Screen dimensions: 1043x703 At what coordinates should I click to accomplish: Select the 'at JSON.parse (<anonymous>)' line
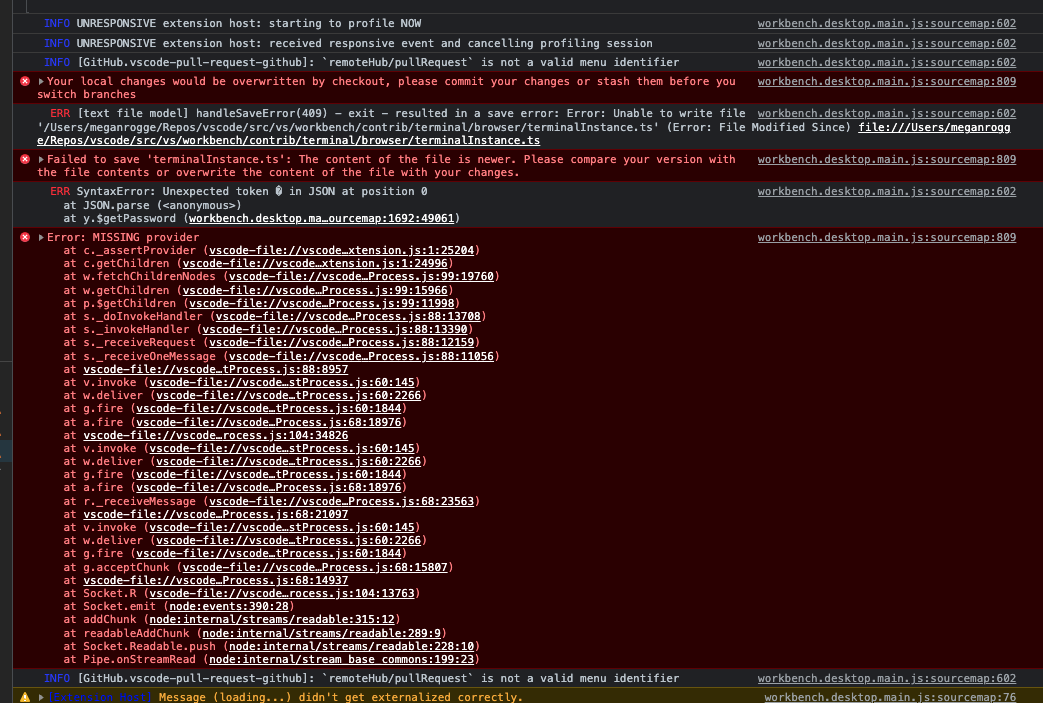pos(152,206)
